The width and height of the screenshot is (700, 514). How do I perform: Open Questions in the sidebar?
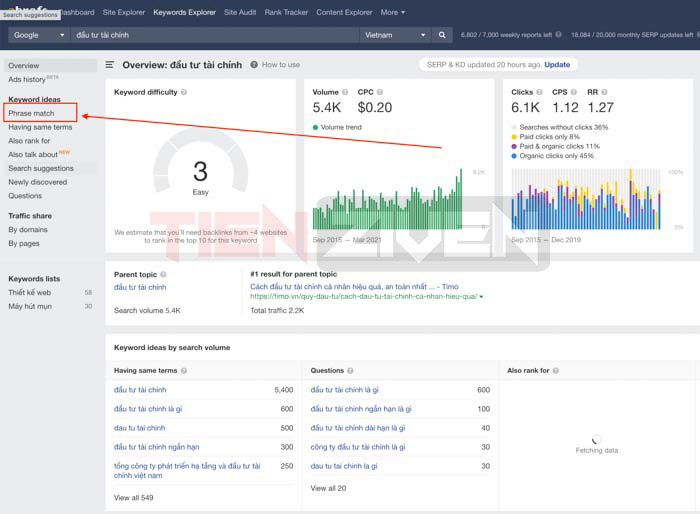25,196
